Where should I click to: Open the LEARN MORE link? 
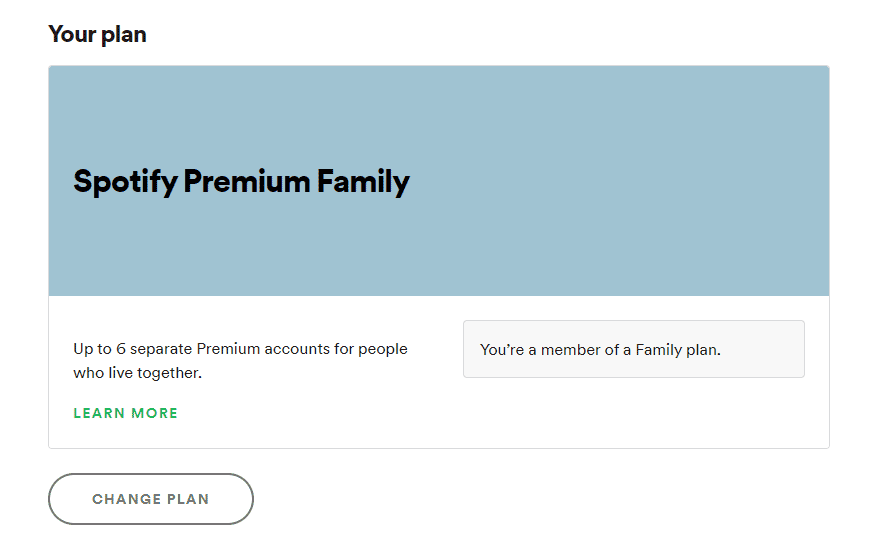125,413
